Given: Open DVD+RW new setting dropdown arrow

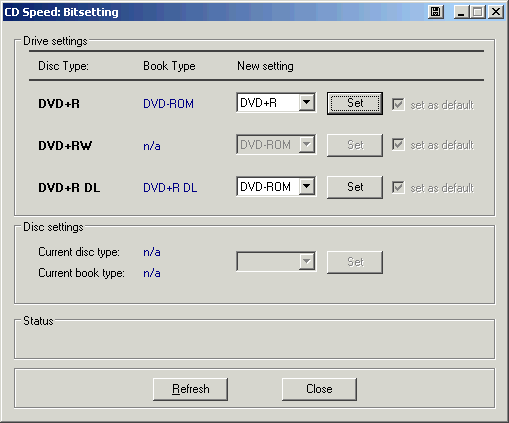Looking at the screenshot, I should (306, 145).
